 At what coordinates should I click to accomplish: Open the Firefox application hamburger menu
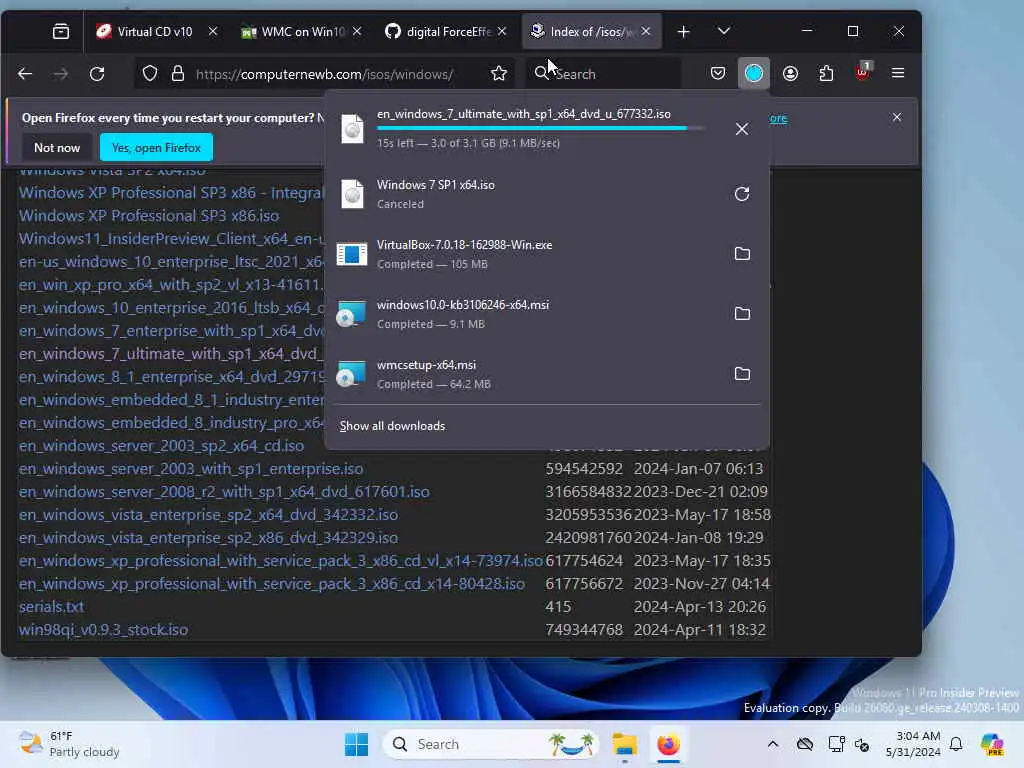[898, 73]
